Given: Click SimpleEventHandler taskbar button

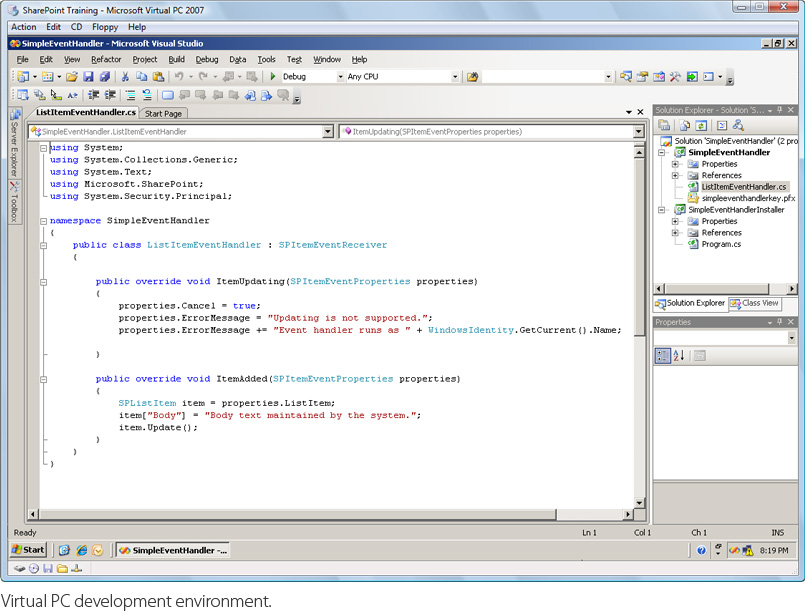Looking at the screenshot, I should click(x=172, y=550).
